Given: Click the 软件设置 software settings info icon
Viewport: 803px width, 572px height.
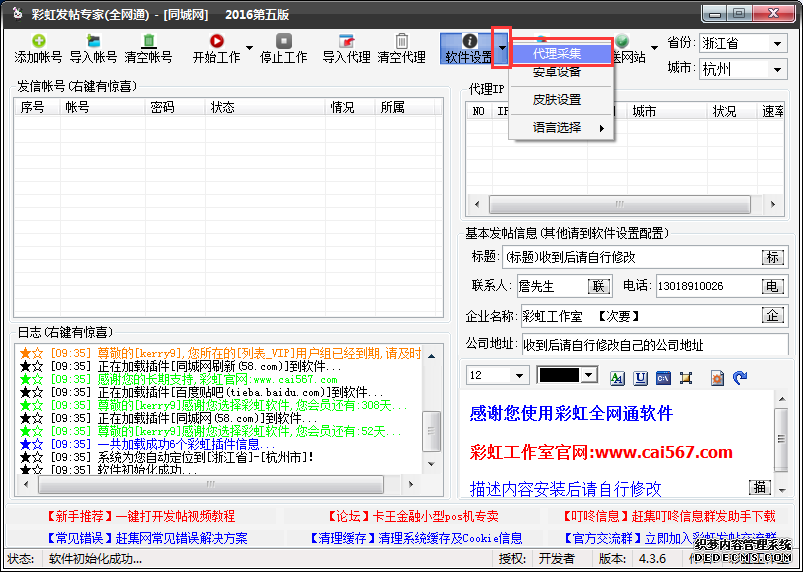Looking at the screenshot, I should [470, 41].
